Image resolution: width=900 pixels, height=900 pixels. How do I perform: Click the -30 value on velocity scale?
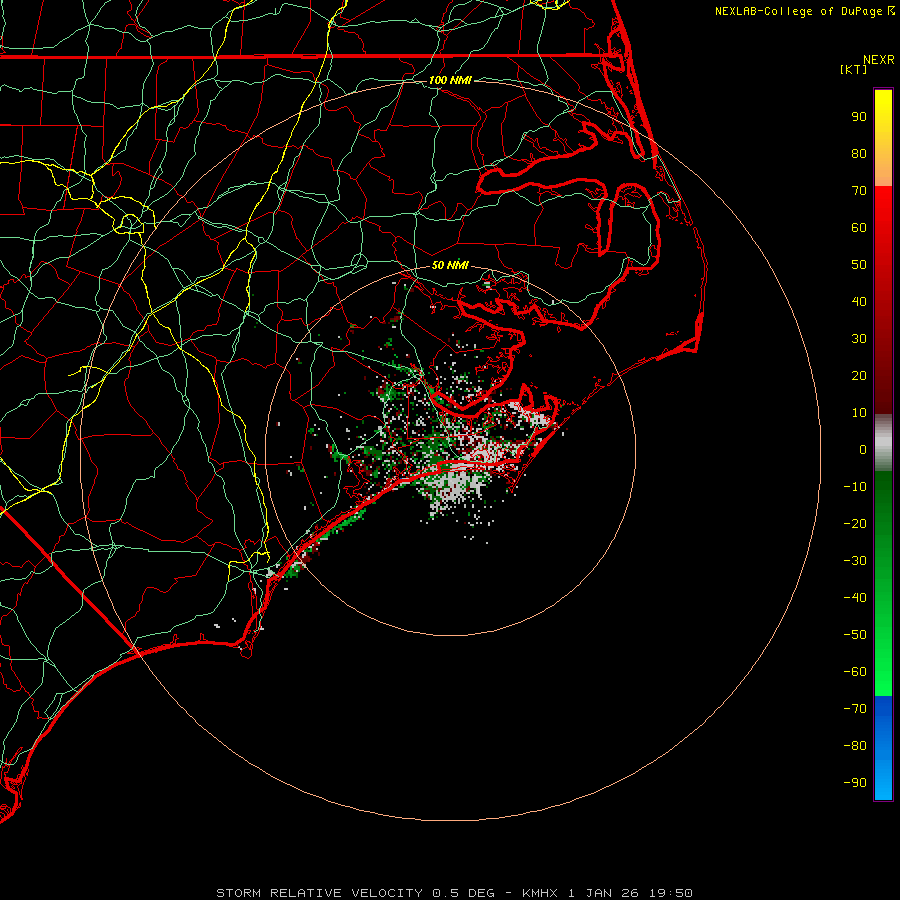point(855,561)
